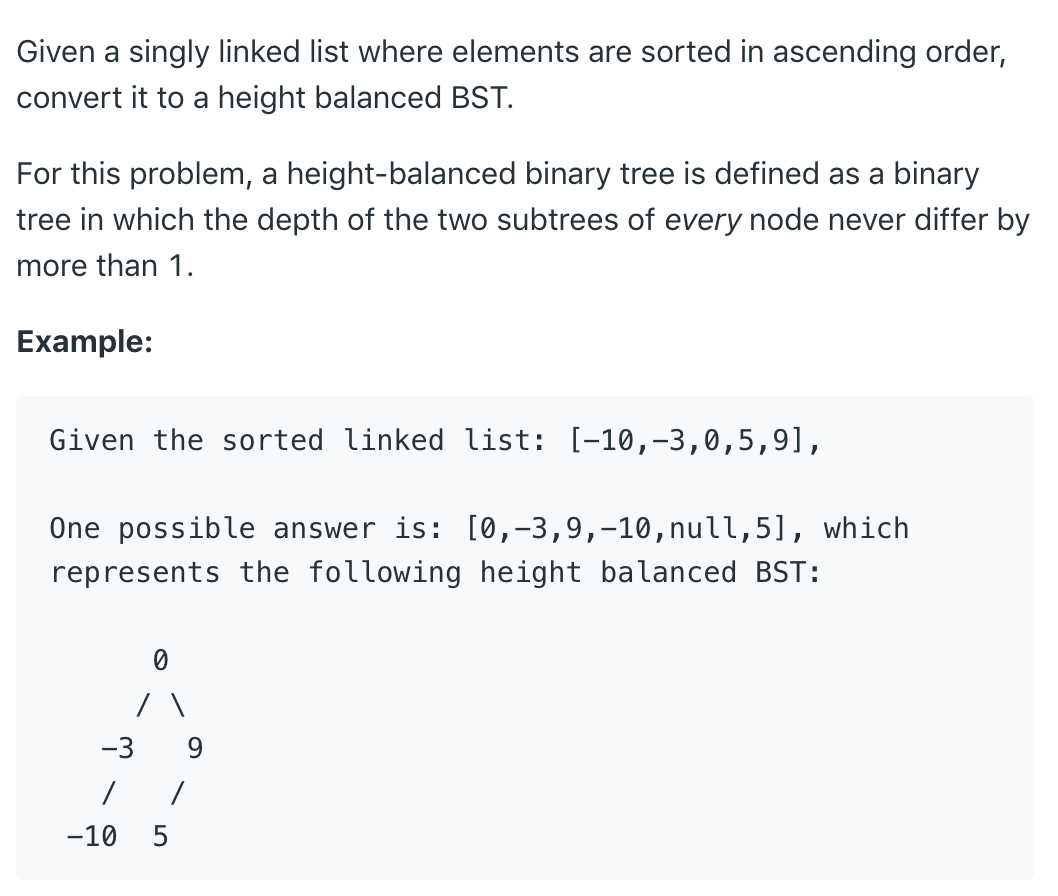1058x896 pixels.
Task: Click the tree node labeled -3
Action: [x=117, y=748]
